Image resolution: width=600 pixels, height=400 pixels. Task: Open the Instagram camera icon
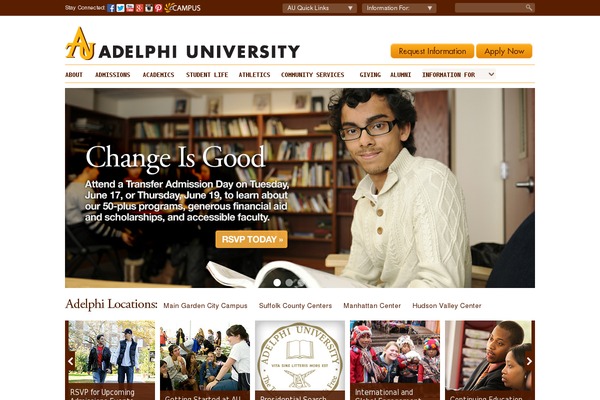[149, 8]
